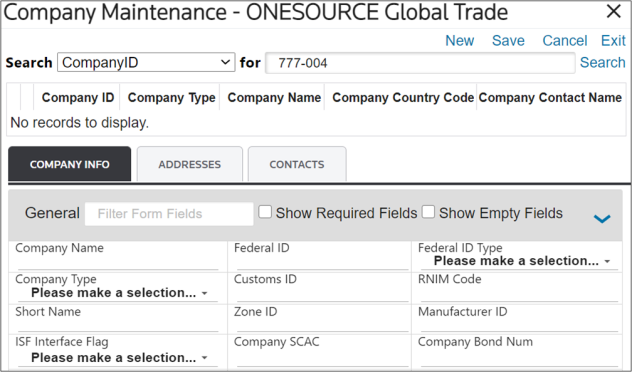Open the Company Type selection dropdown

(x=118, y=293)
